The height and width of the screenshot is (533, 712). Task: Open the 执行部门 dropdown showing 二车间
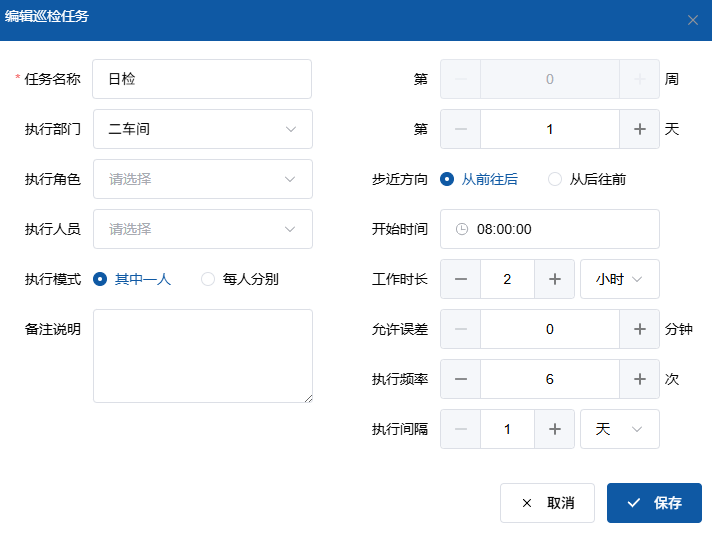(203, 129)
